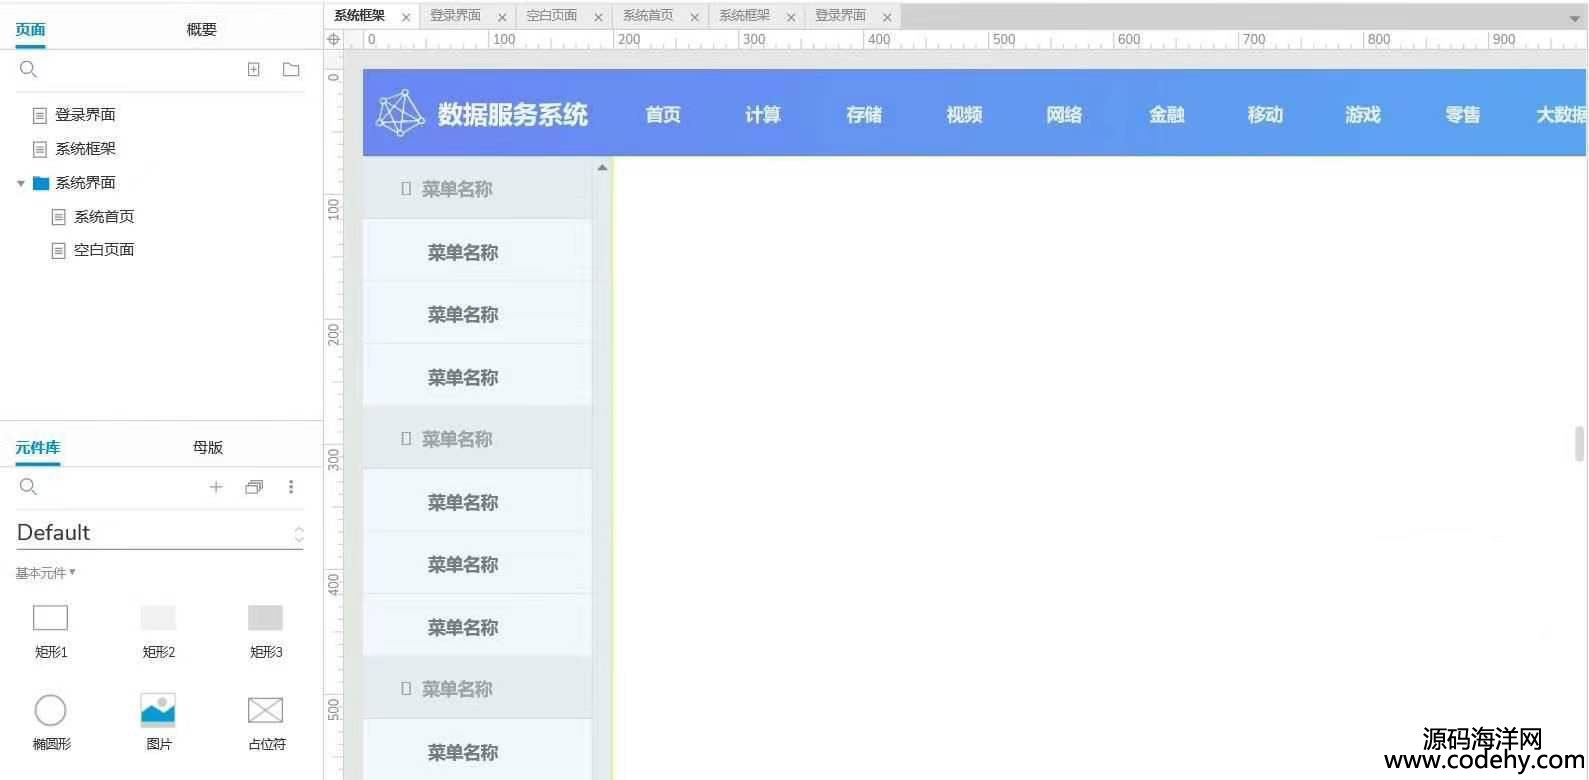Click the canvas origin crosshair icon
1589x780 pixels.
(x=334, y=40)
